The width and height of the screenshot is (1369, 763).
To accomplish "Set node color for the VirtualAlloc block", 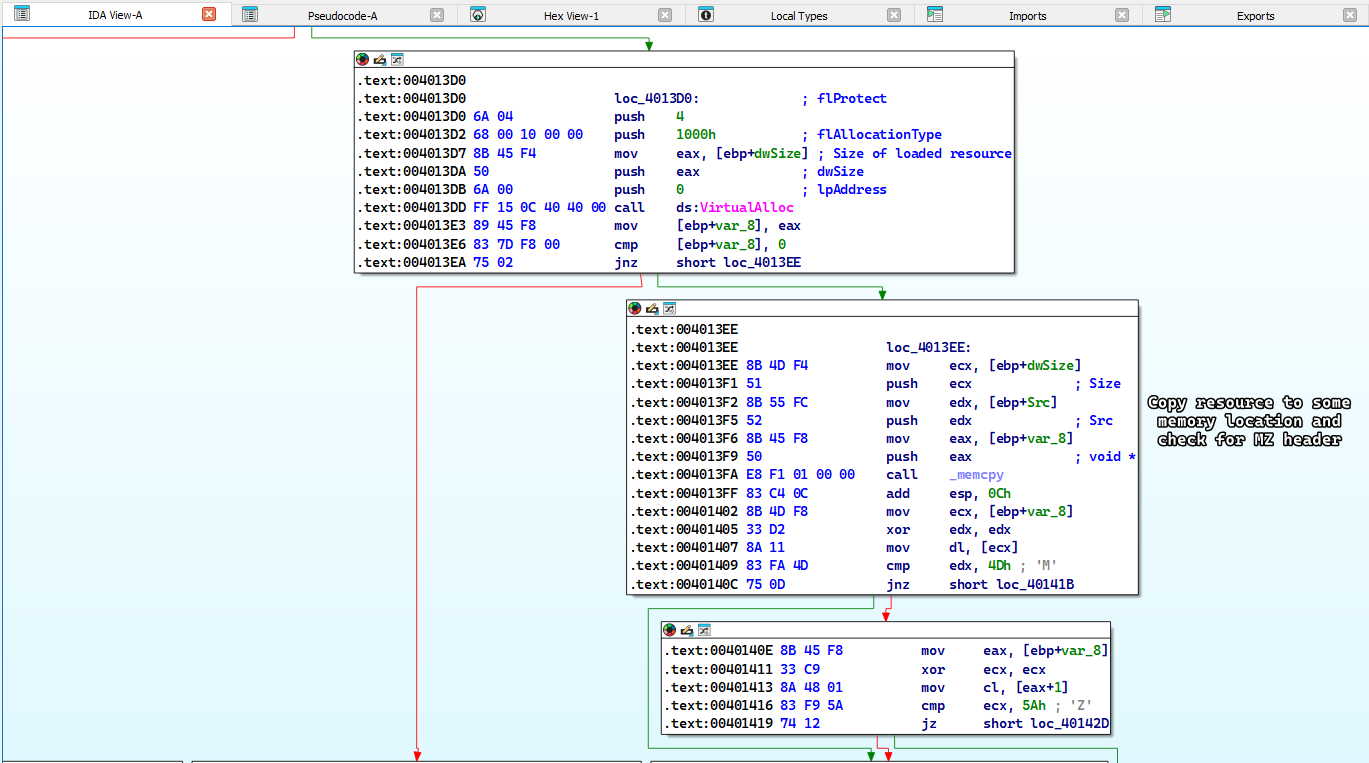I will pos(363,60).
